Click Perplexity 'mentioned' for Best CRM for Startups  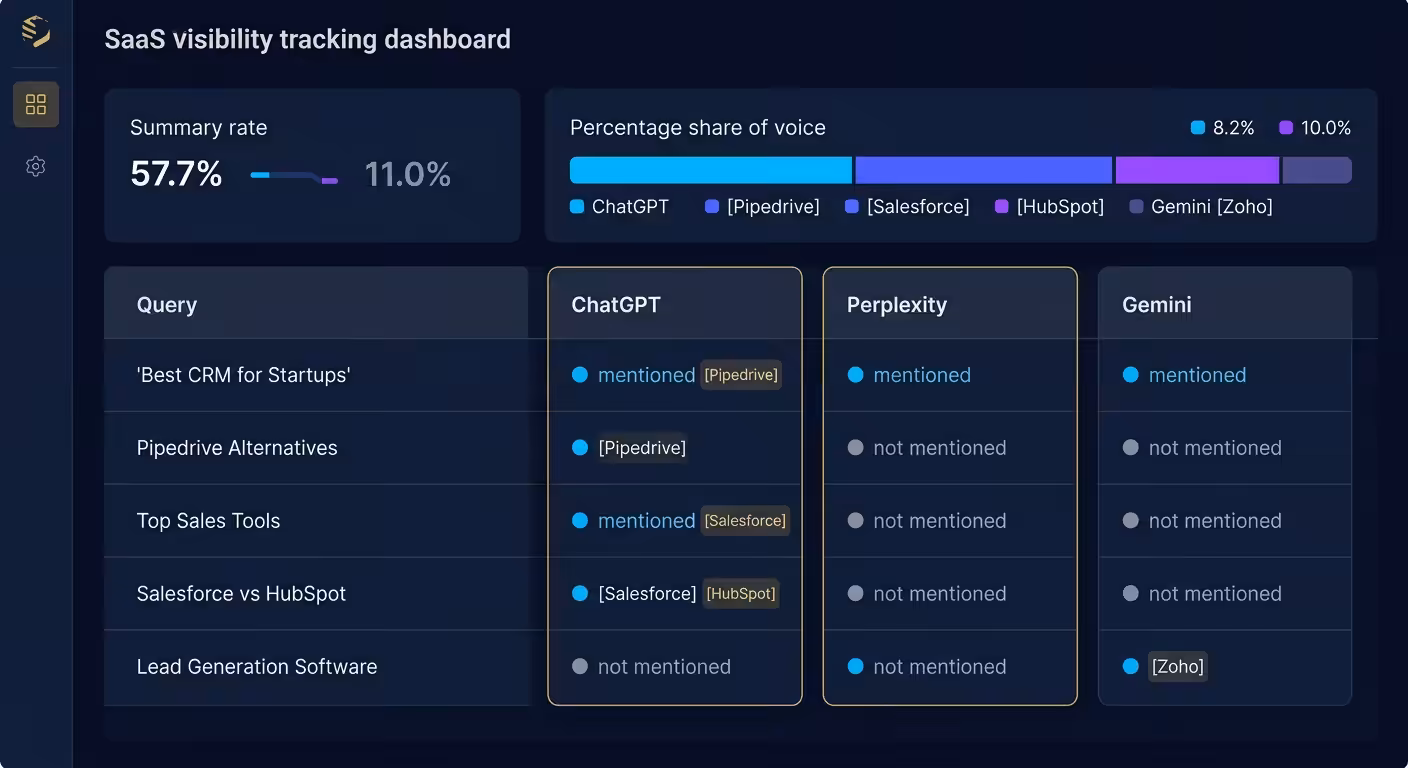[x=922, y=375]
